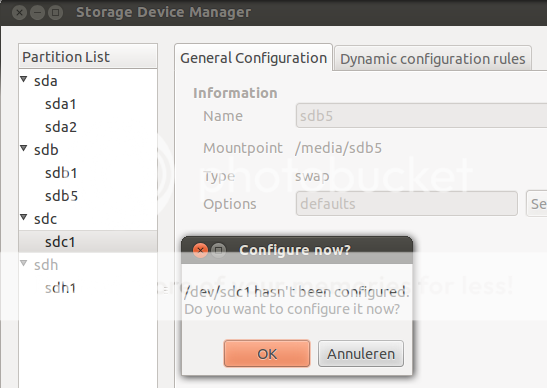Viewport: 547px width, 388px height.
Task: Close the Storage Device Manager window
Action: 20,13
